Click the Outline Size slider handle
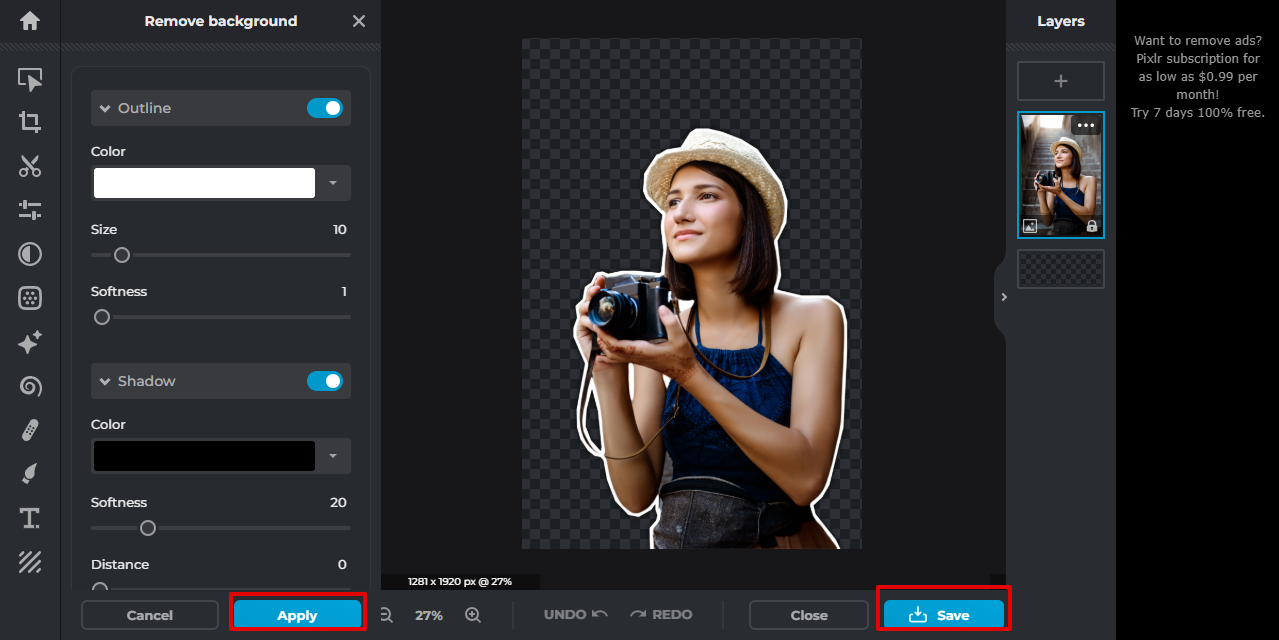Viewport: 1279px width, 640px height. point(122,255)
